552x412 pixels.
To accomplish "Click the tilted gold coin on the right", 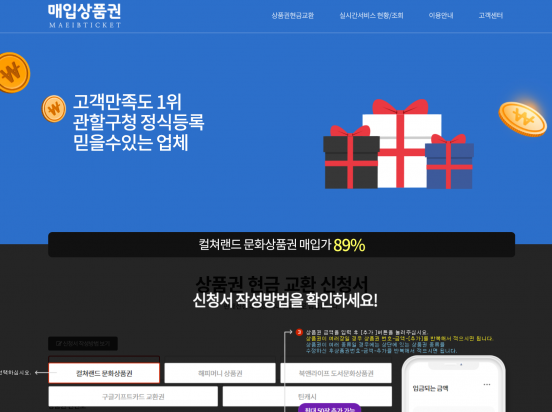I will (x=522, y=118).
